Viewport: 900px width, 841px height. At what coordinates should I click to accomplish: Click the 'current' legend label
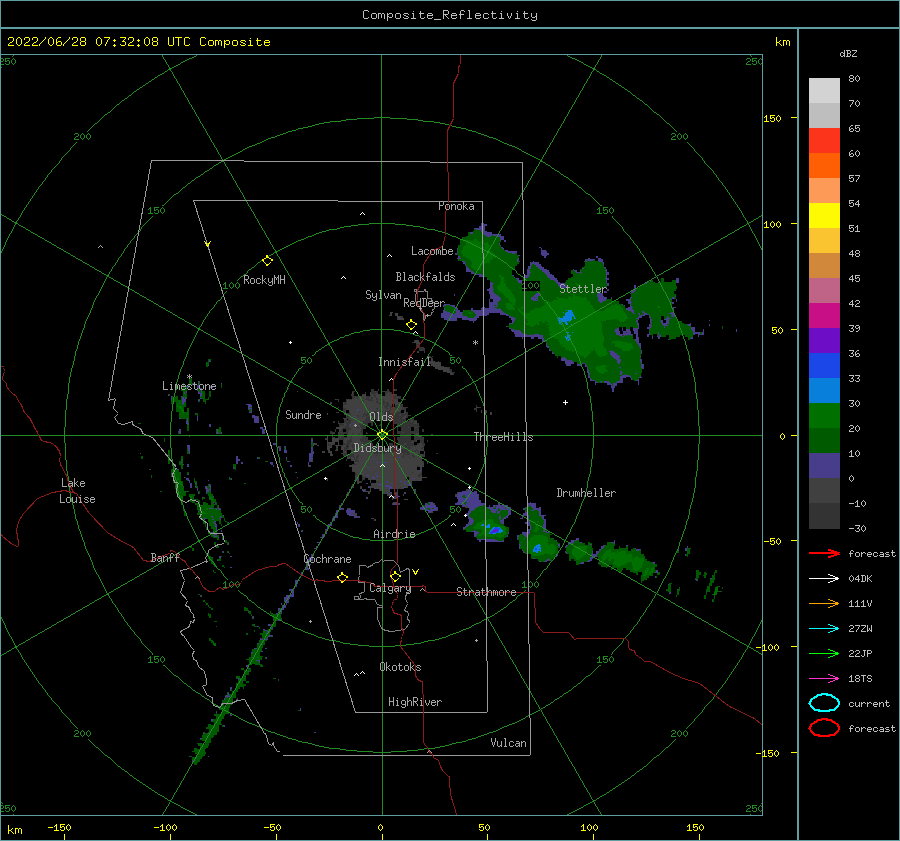click(869, 704)
